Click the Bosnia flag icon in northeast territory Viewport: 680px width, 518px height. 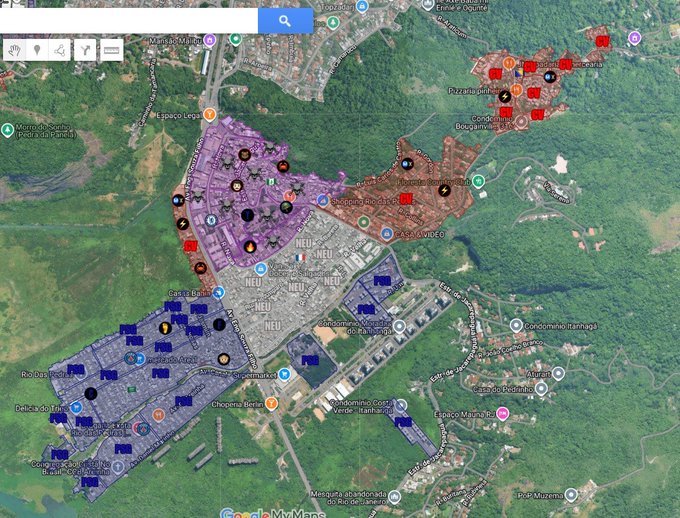(519, 73)
